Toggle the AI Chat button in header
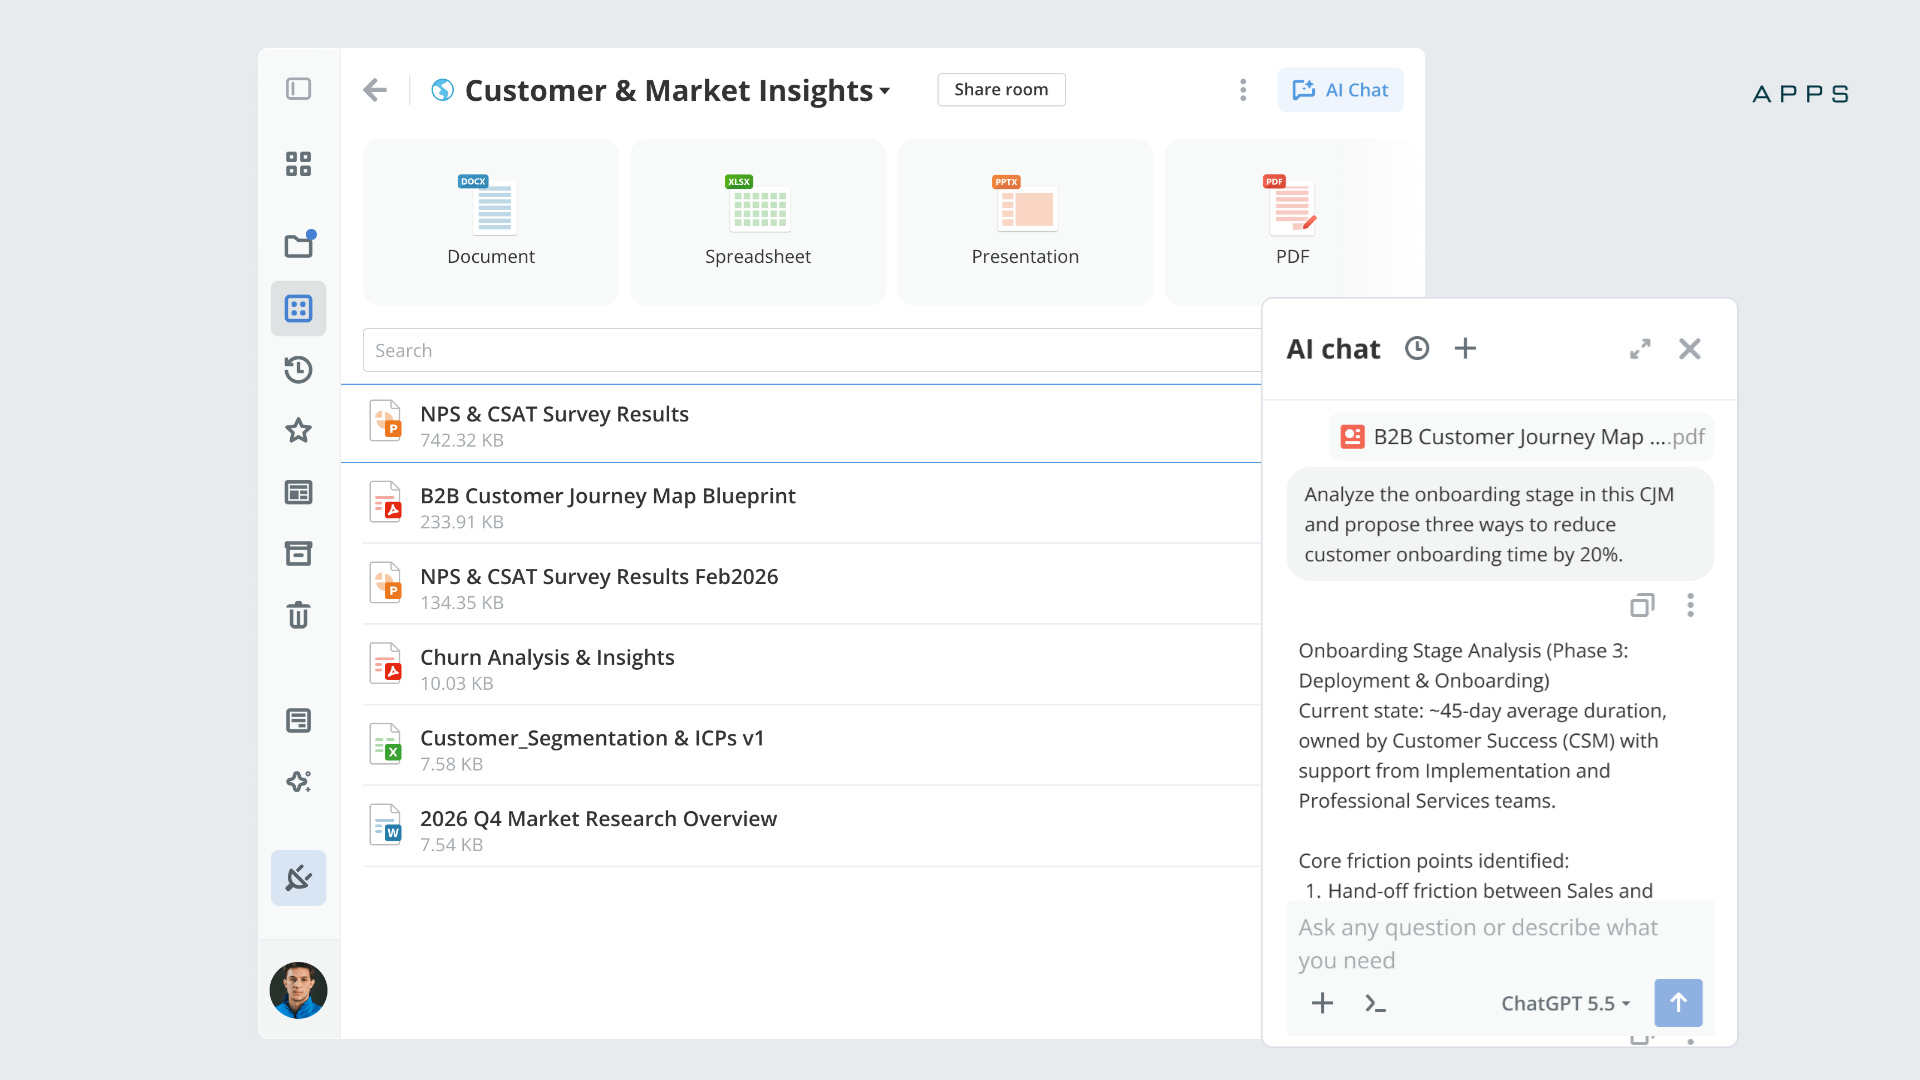The image size is (1920, 1080). coord(1340,90)
